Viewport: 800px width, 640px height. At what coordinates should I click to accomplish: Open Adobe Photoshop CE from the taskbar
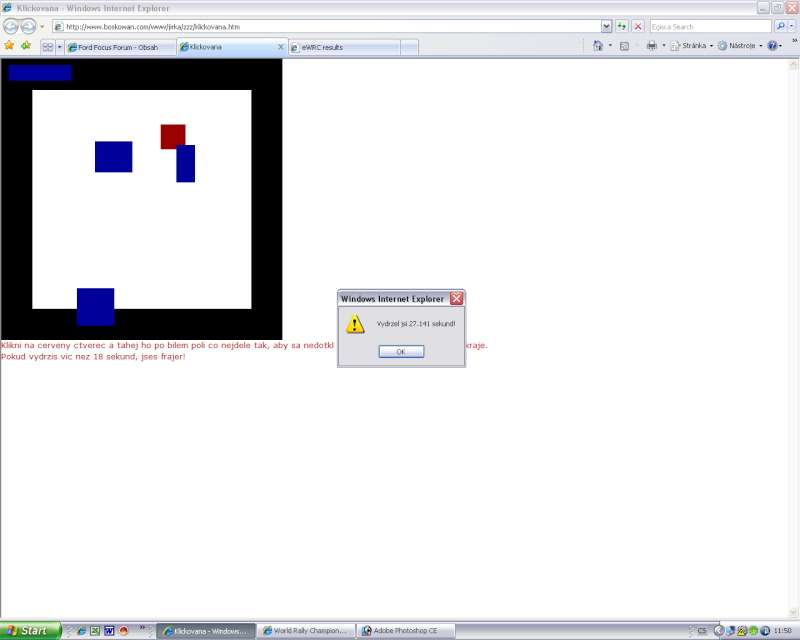pyautogui.click(x=405, y=631)
